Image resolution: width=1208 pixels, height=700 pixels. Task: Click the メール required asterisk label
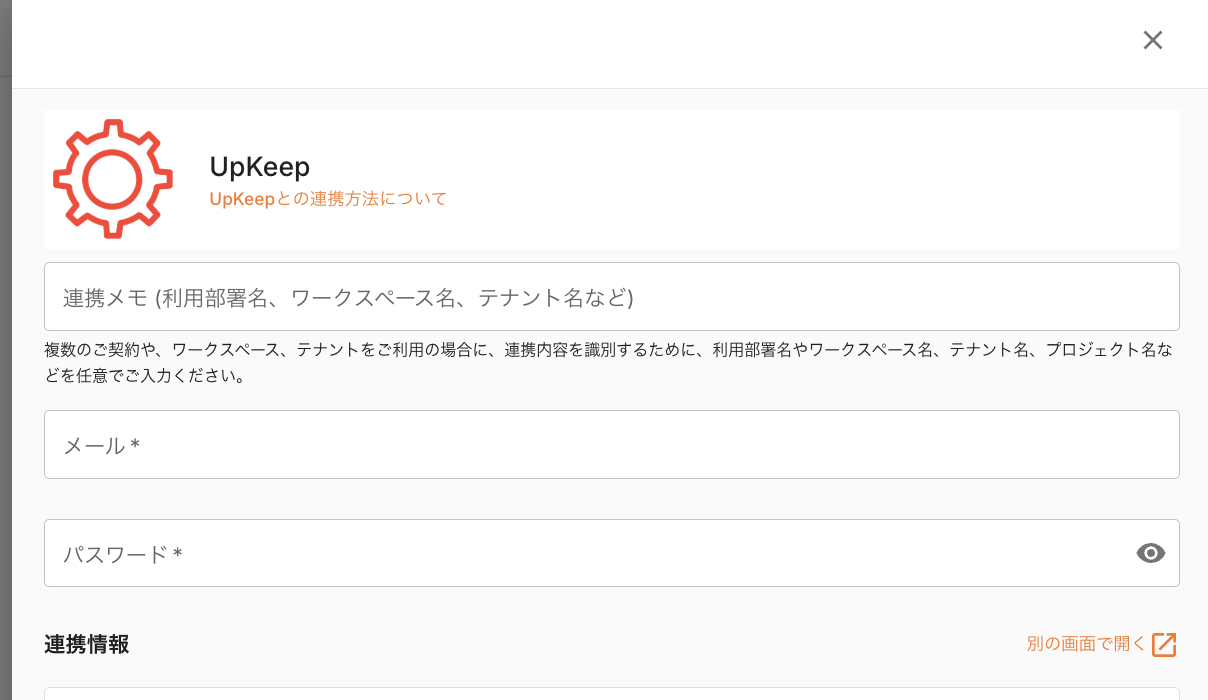coord(134,446)
